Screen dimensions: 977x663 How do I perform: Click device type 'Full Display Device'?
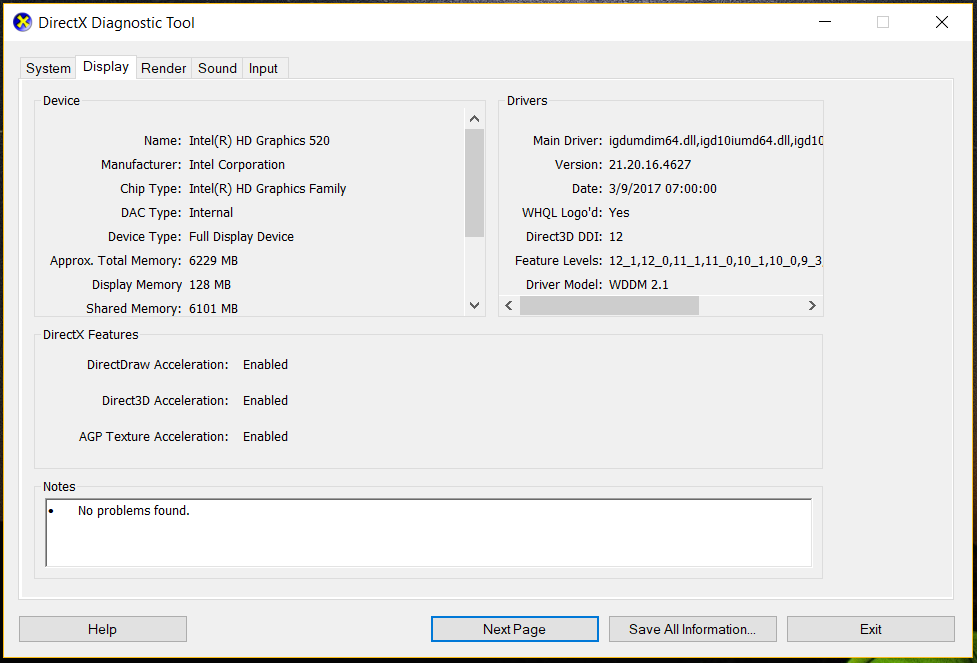coord(241,237)
